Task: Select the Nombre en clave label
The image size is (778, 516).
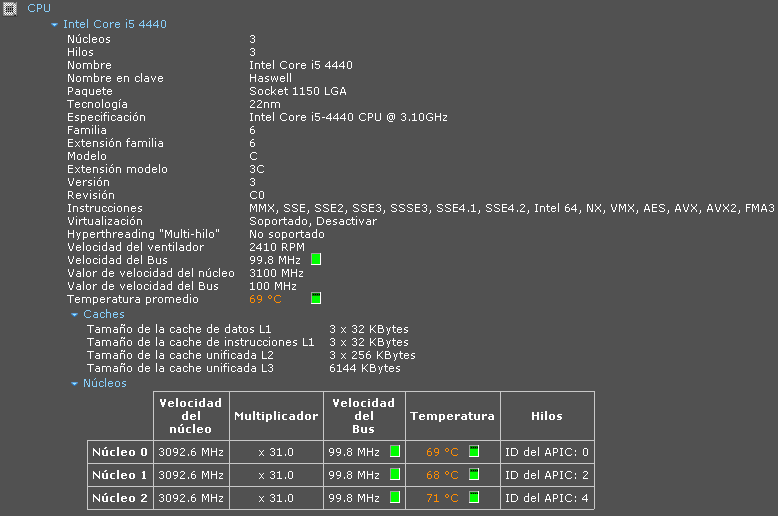Action: point(115,78)
